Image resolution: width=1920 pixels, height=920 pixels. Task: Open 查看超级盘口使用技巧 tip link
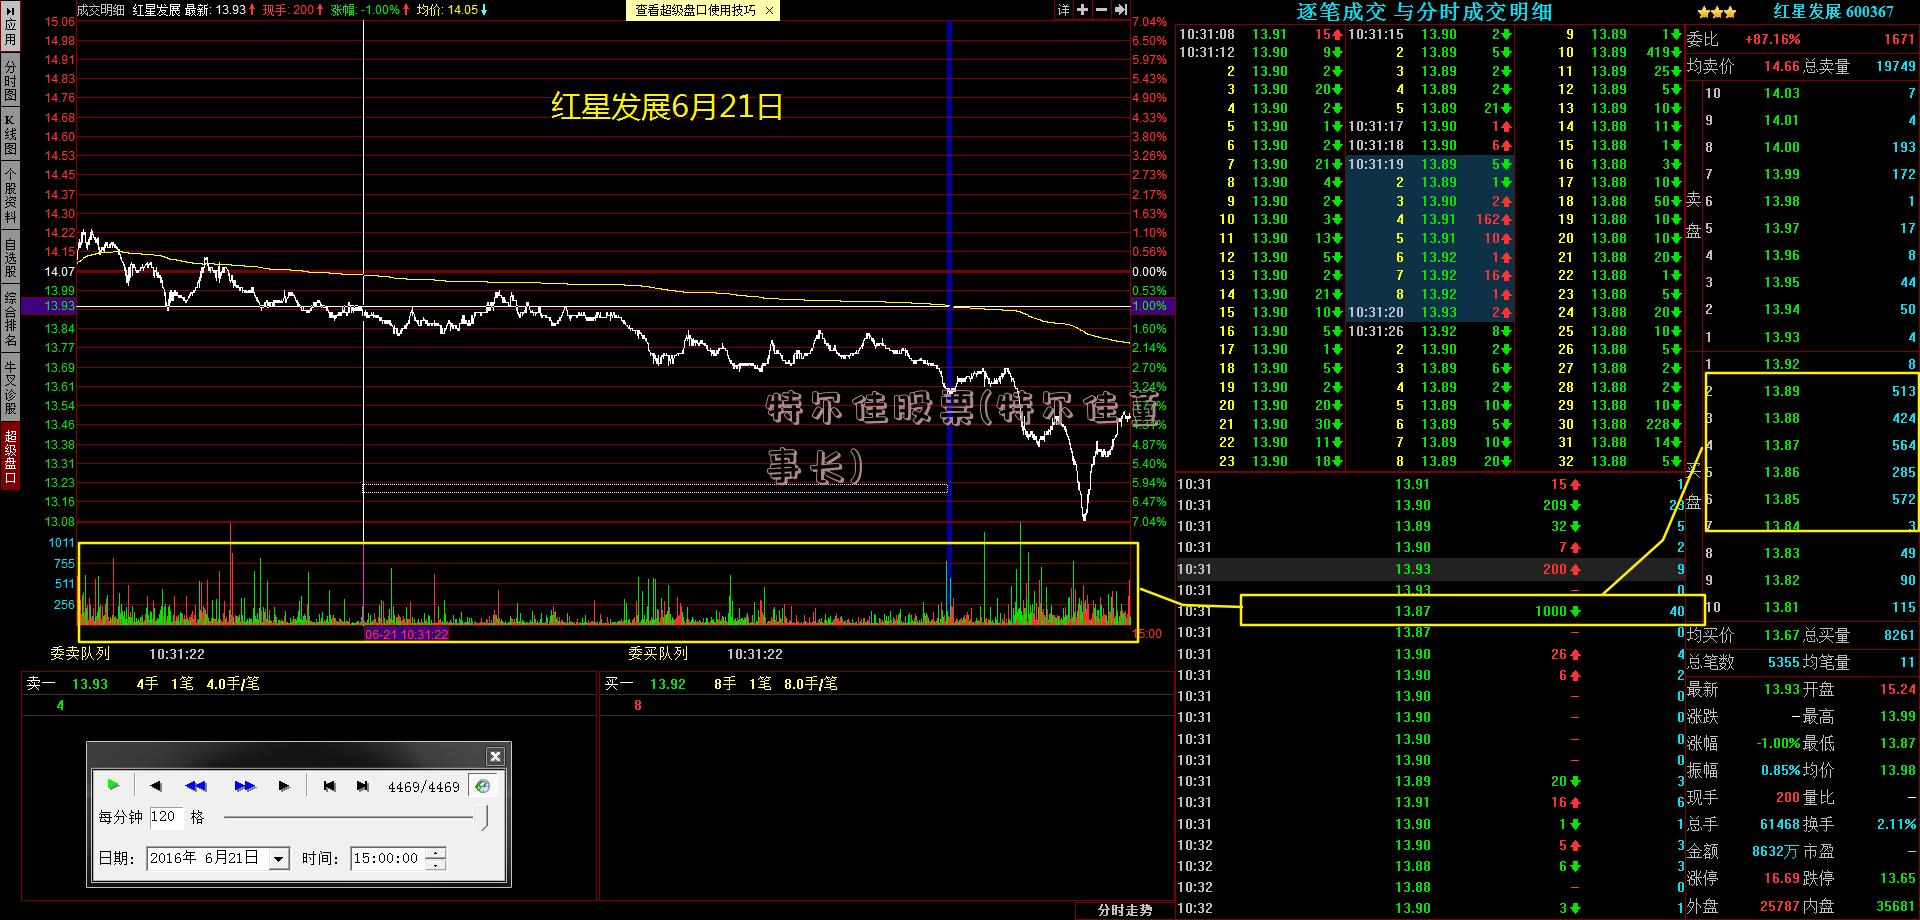(x=695, y=10)
